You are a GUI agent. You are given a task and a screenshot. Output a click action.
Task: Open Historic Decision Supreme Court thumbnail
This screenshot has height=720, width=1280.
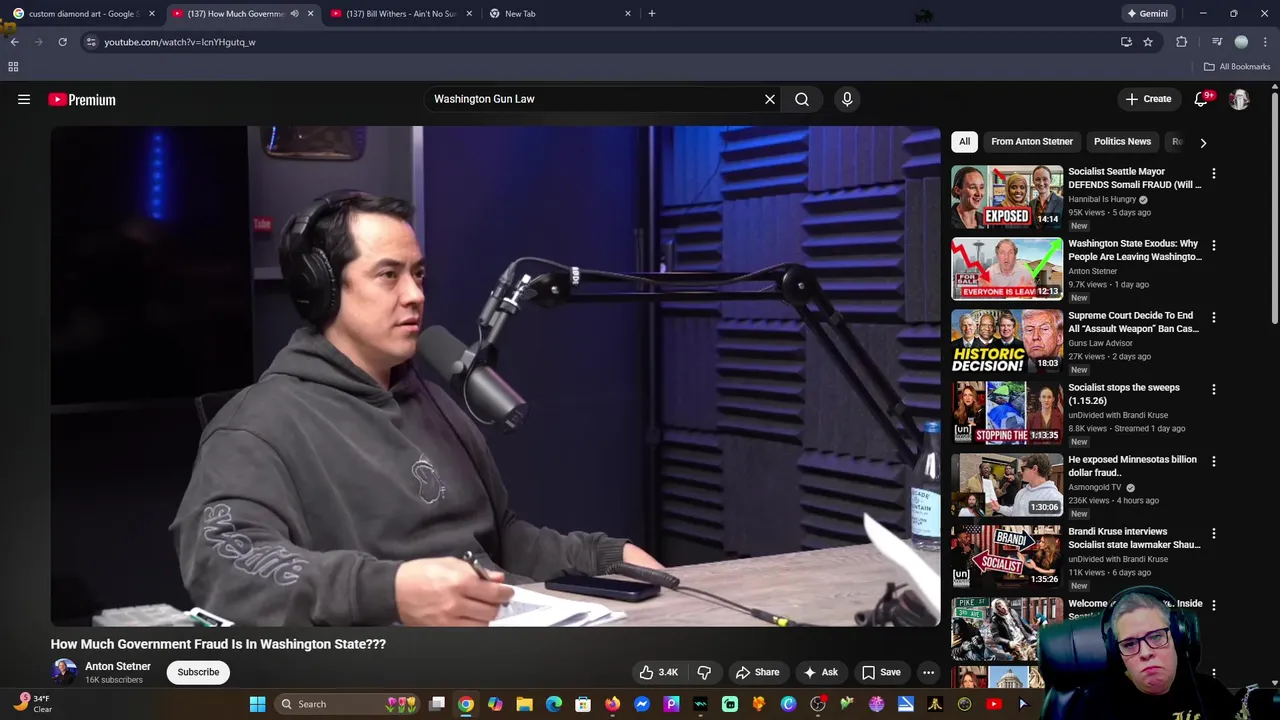1006,341
